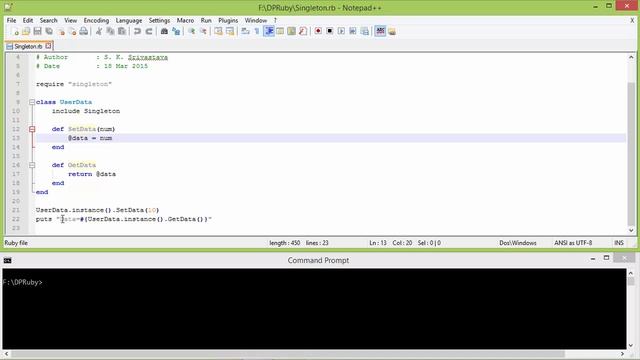The height and width of the screenshot is (360, 640).
Task: Save the current file via toolbar
Action: [38, 31]
